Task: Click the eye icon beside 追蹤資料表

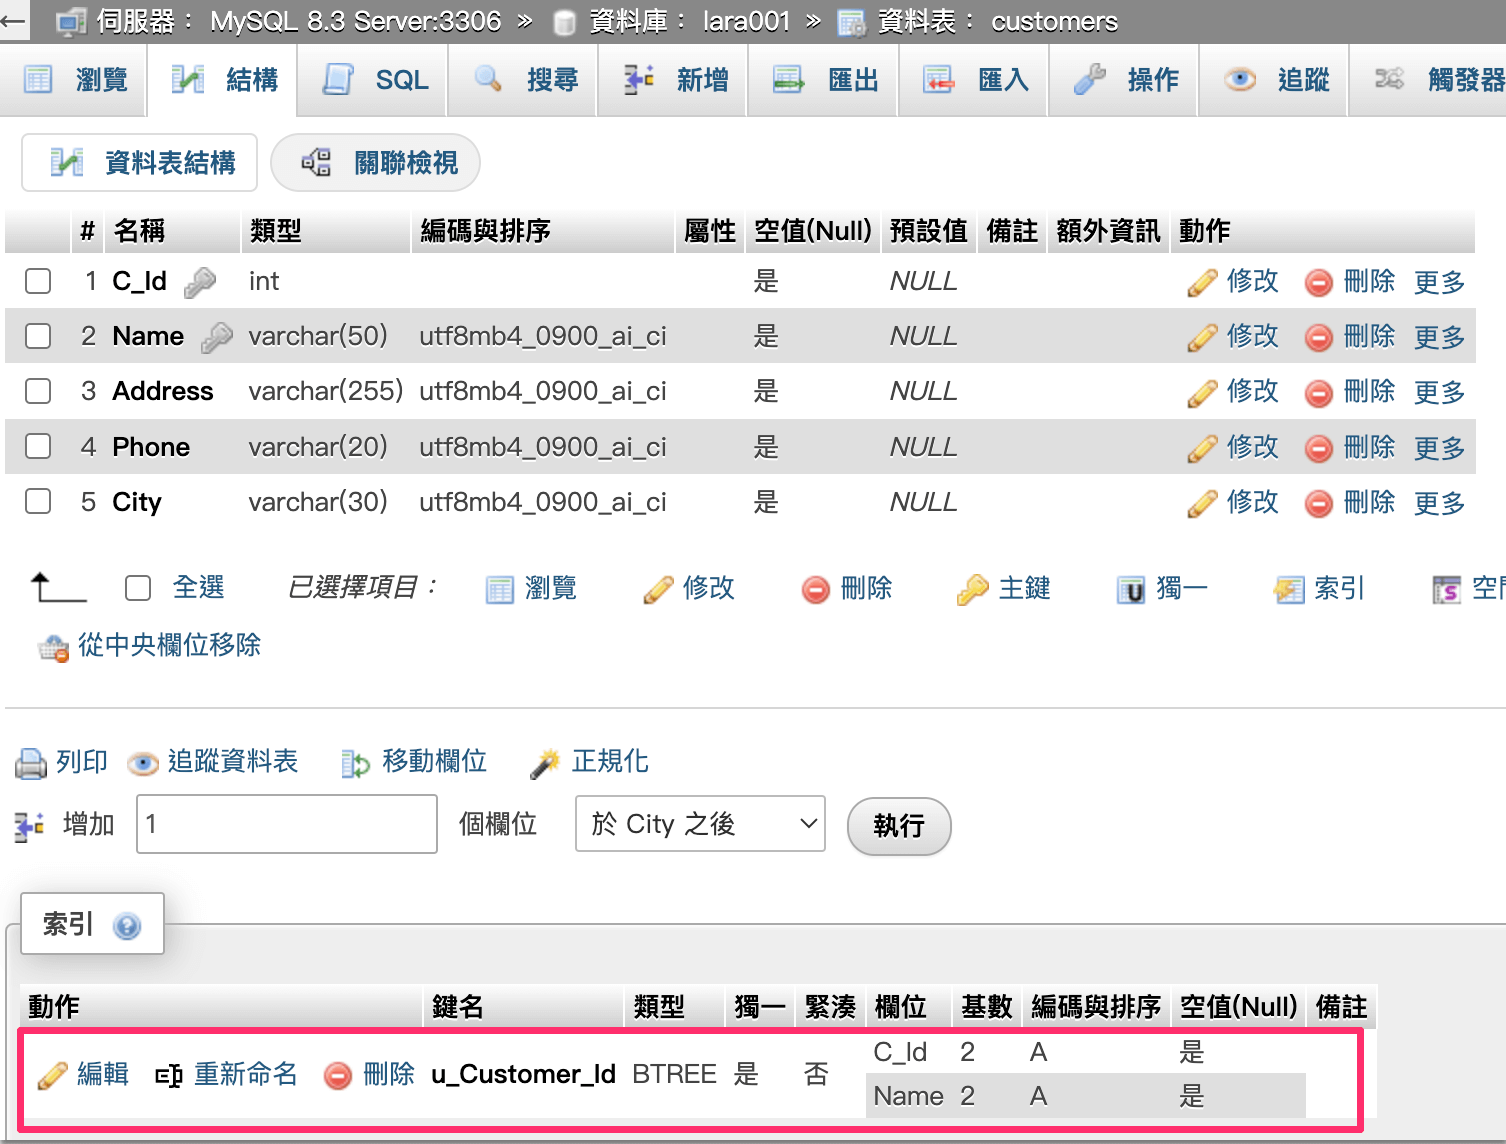Action: tap(143, 764)
